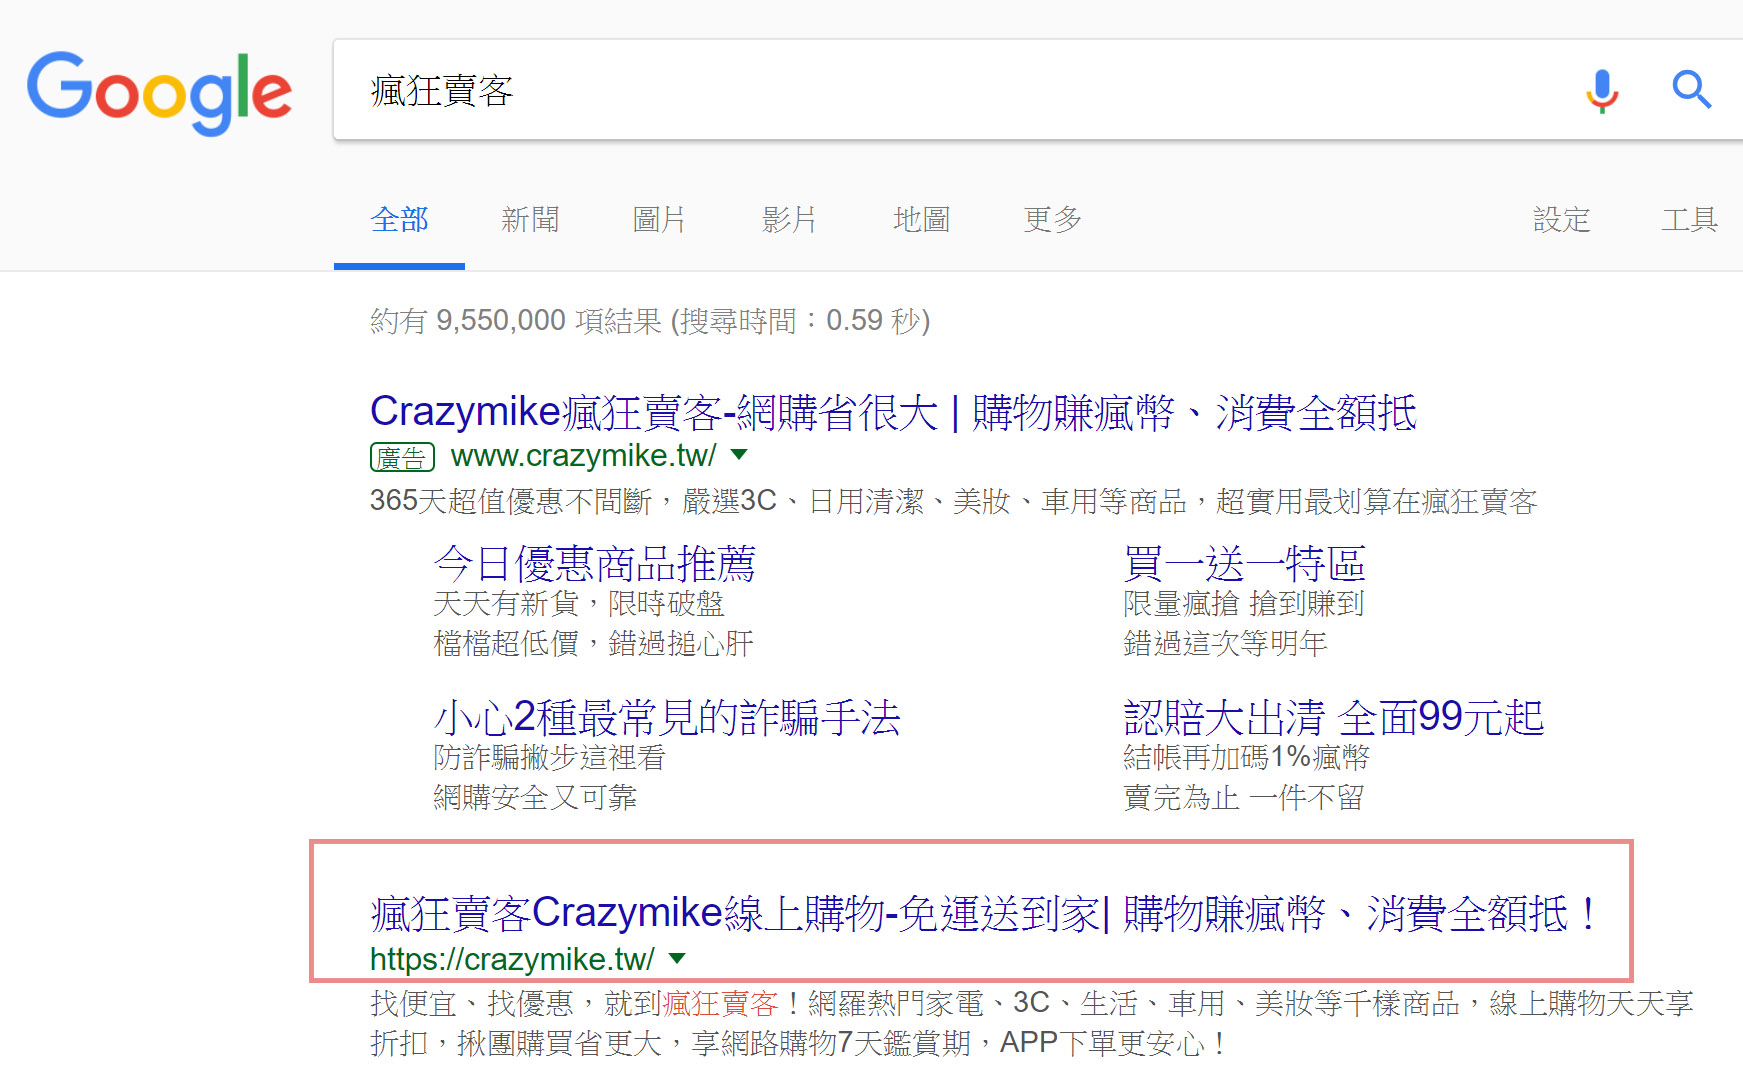This screenshot has height=1066, width=1743.
Task: Open the 地圖 tab
Action: tap(920, 220)
